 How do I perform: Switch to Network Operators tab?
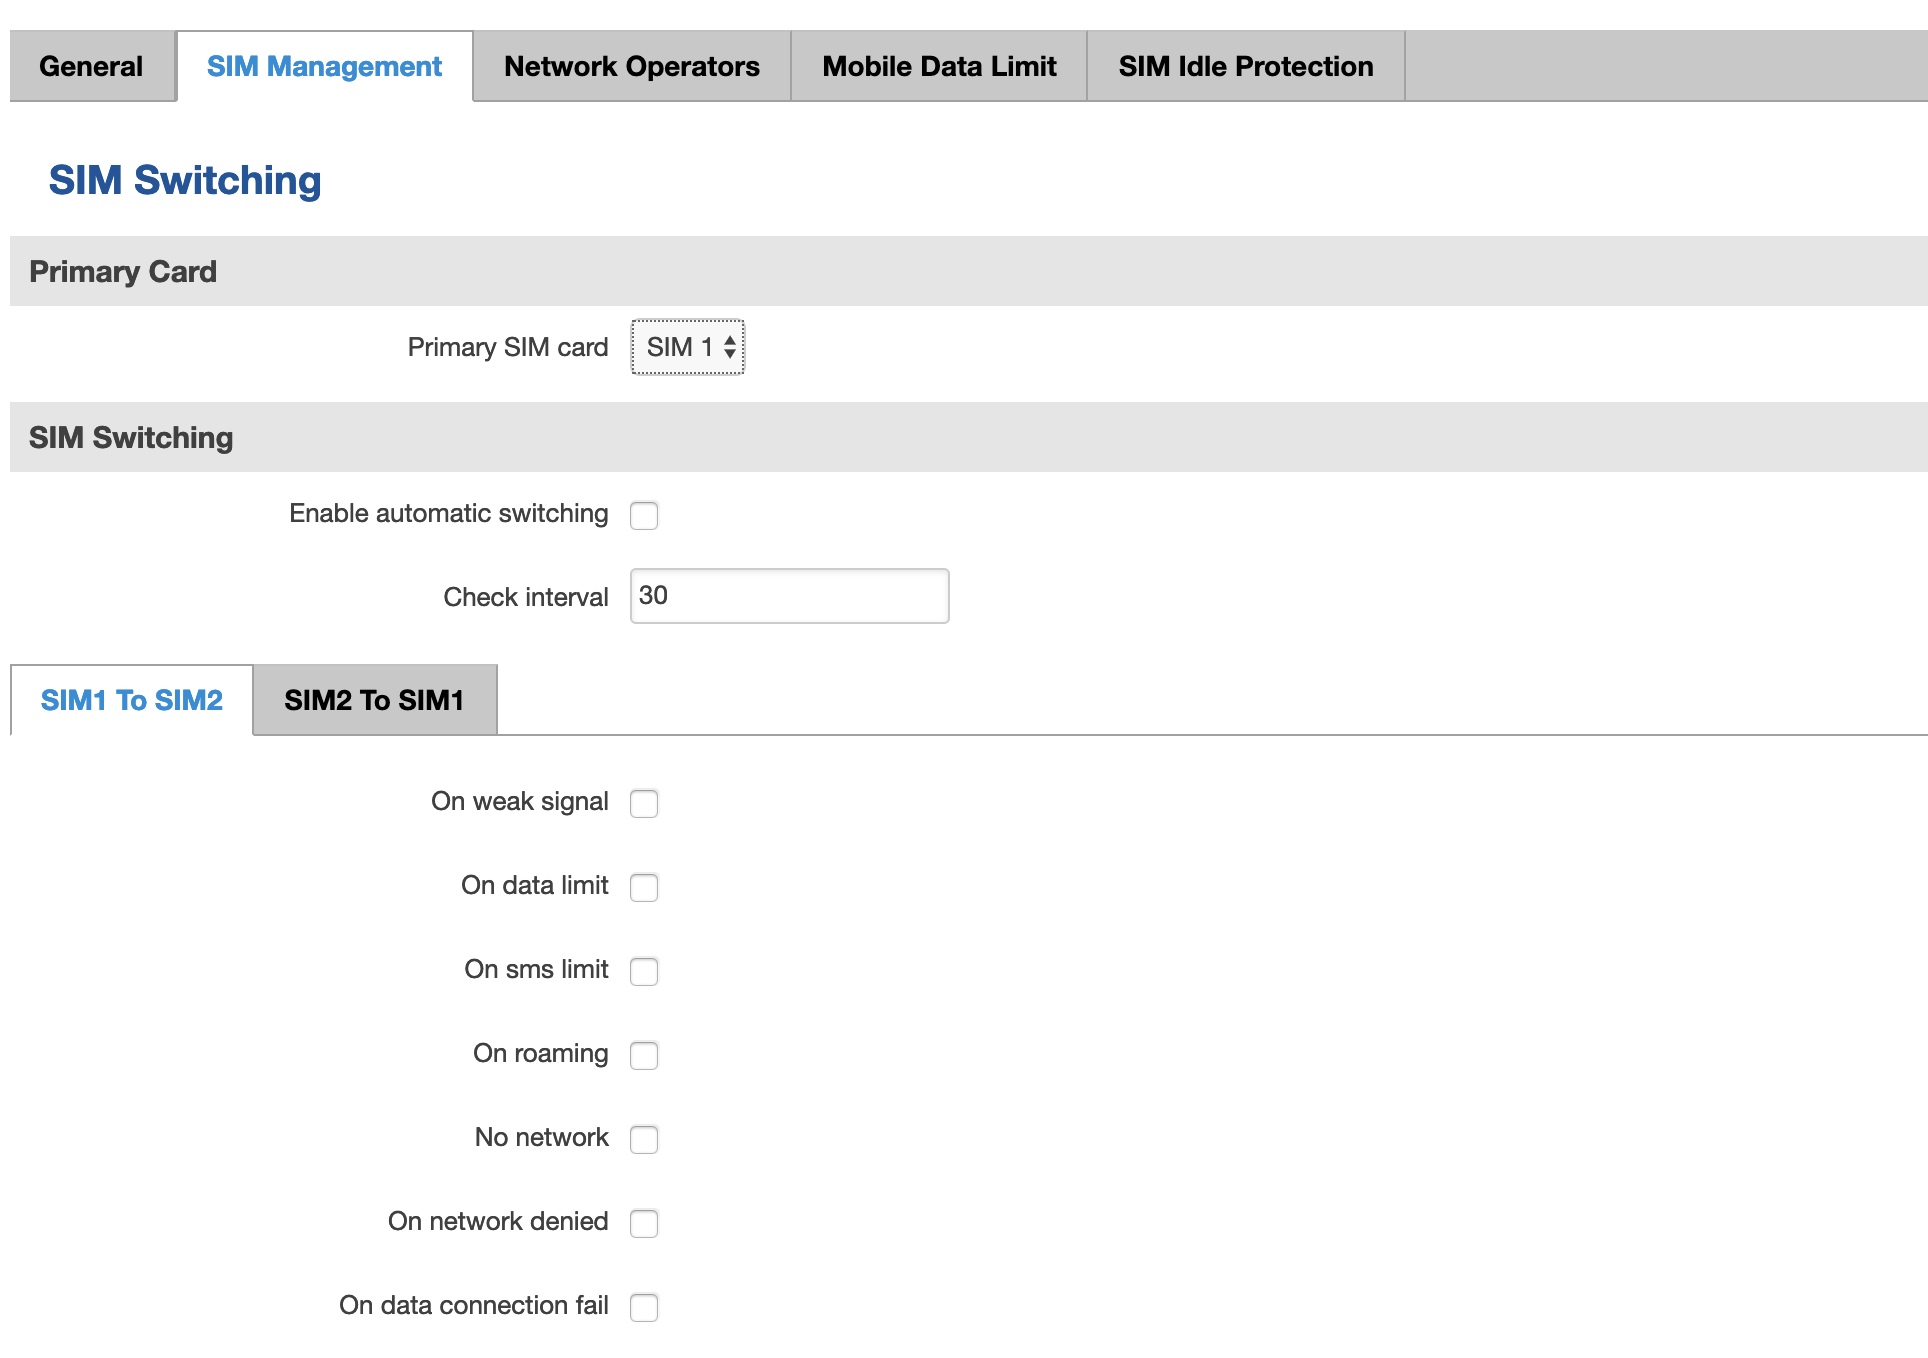coord(631,66)
